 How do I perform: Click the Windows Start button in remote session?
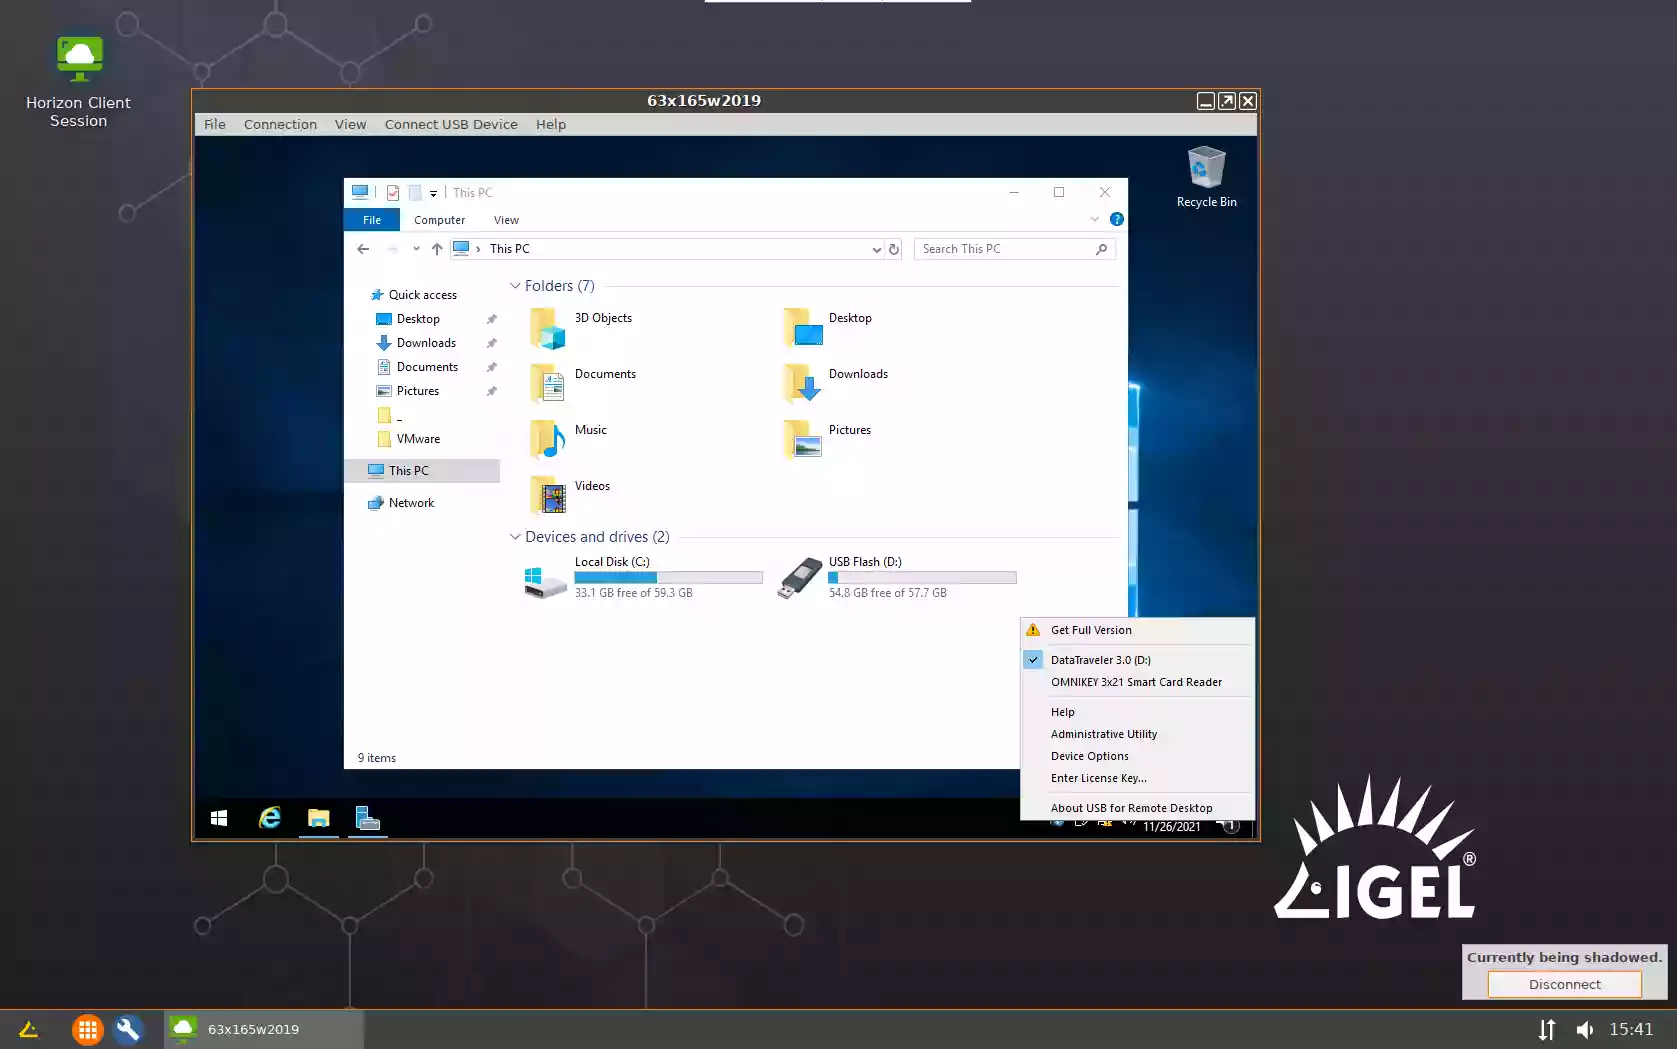click(219, 818)
